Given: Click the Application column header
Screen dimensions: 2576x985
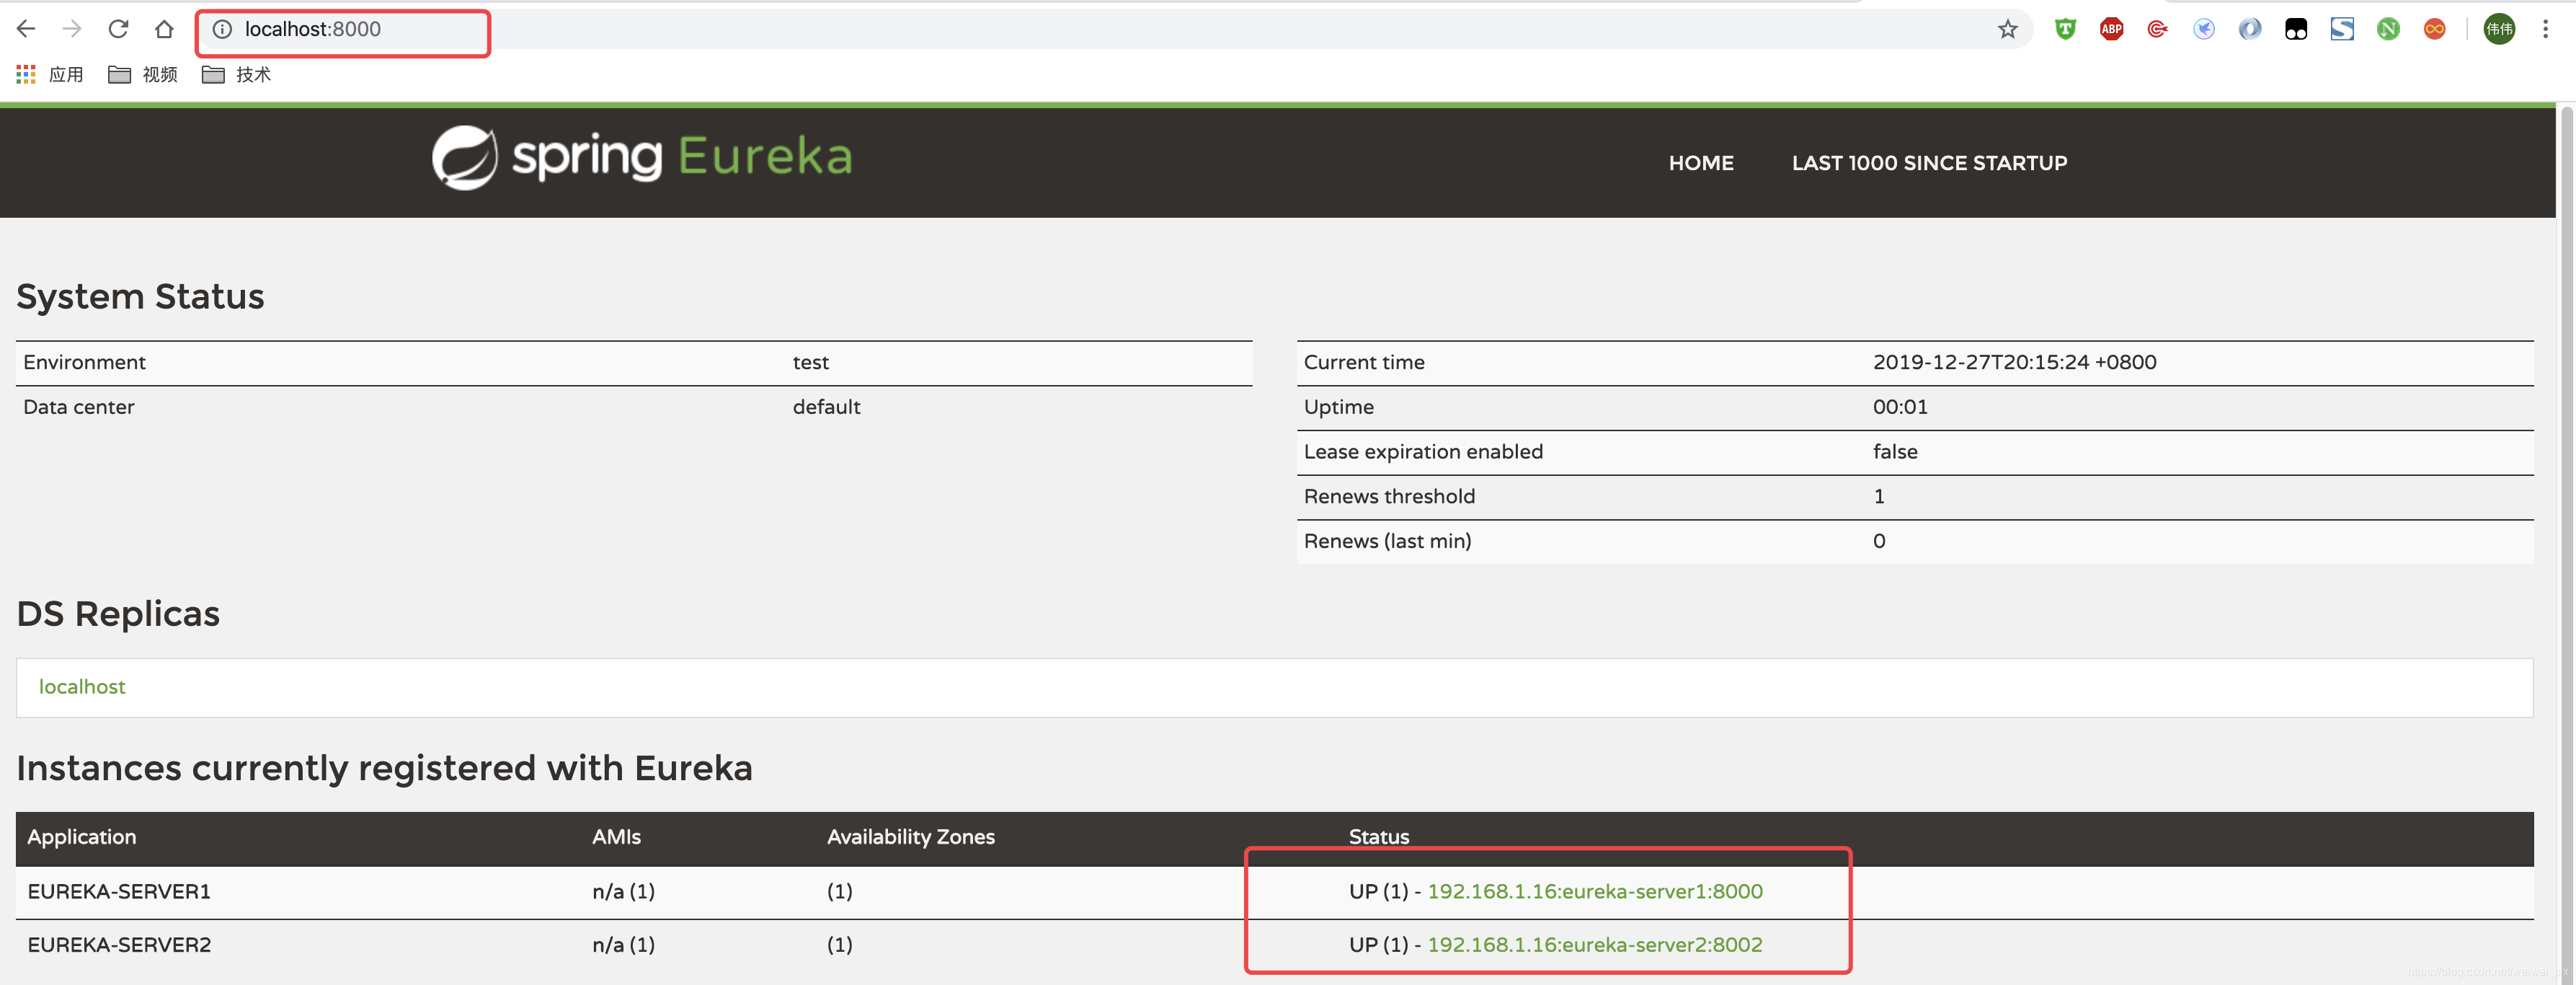Looking at the screenshot, I should click(81, 837).
